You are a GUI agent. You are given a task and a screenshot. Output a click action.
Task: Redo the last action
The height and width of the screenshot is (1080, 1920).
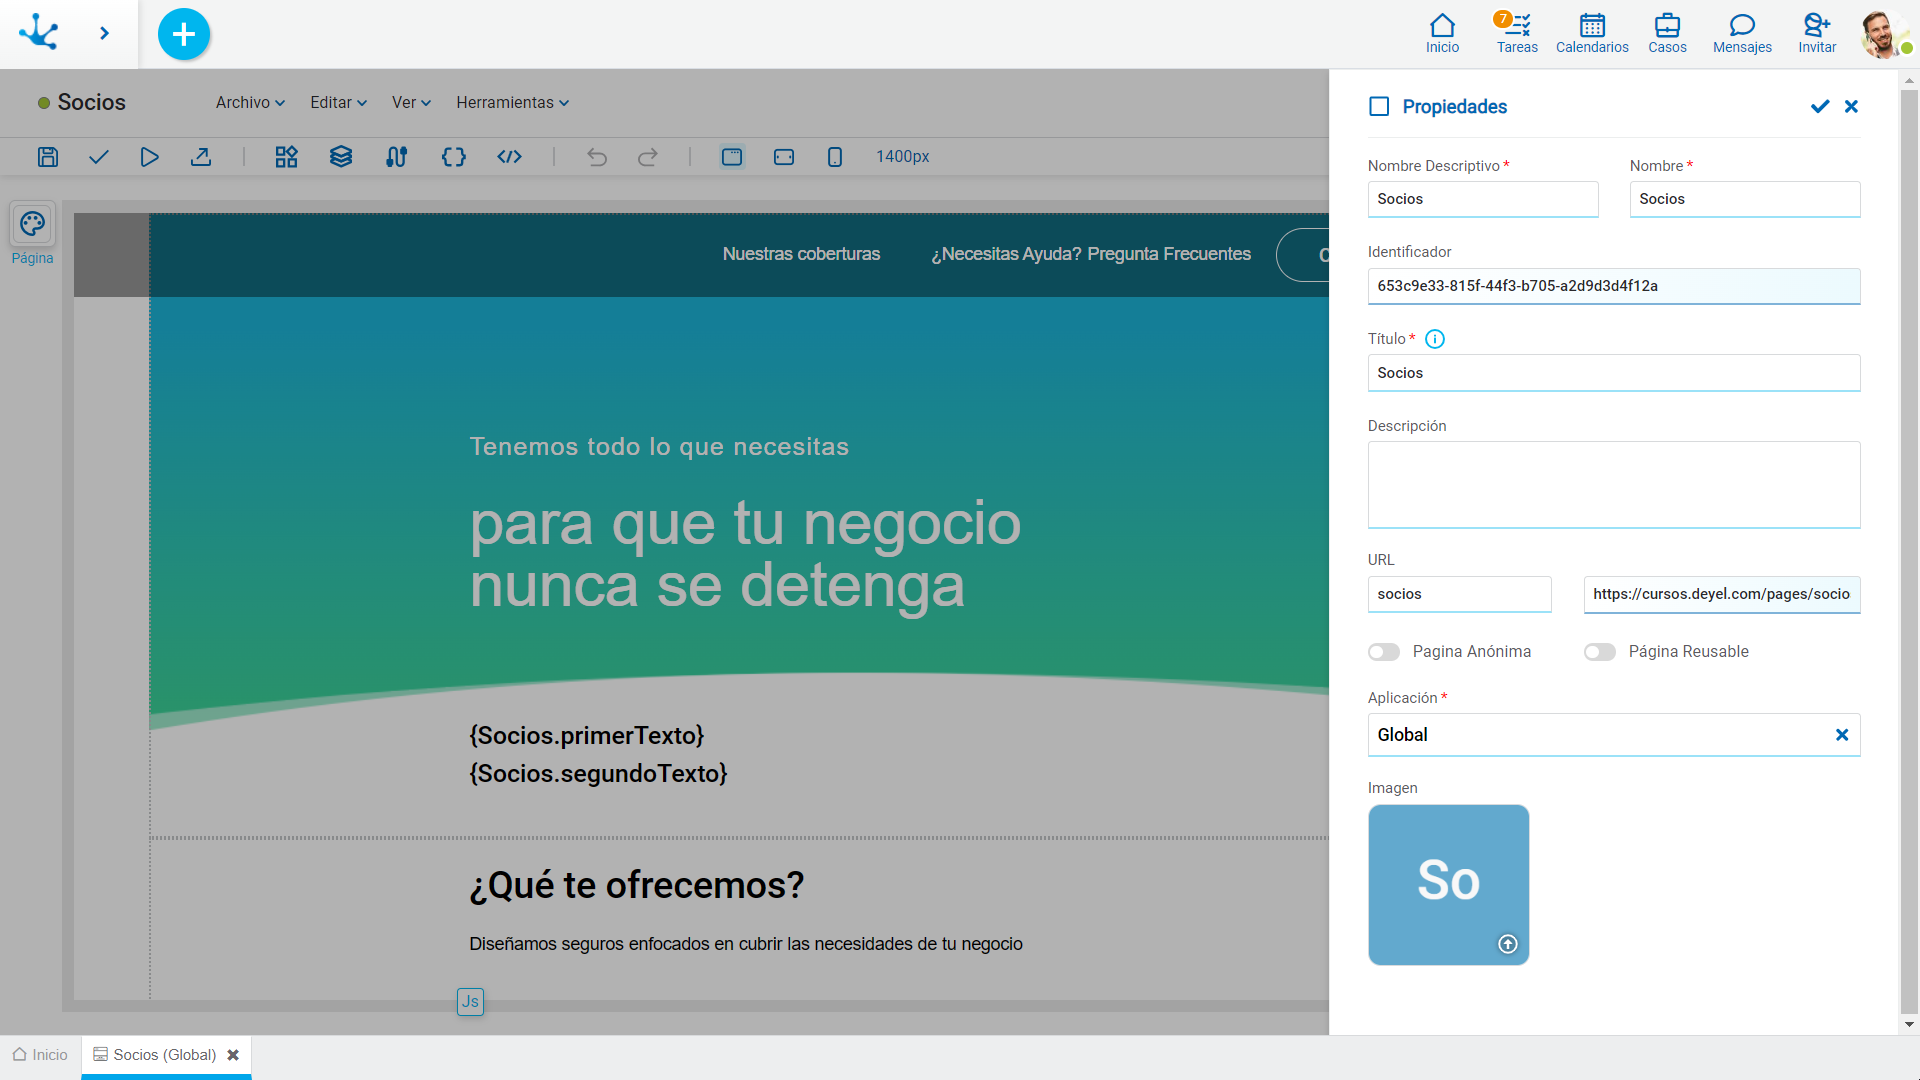pyautogui.click(x=648, y=157)
